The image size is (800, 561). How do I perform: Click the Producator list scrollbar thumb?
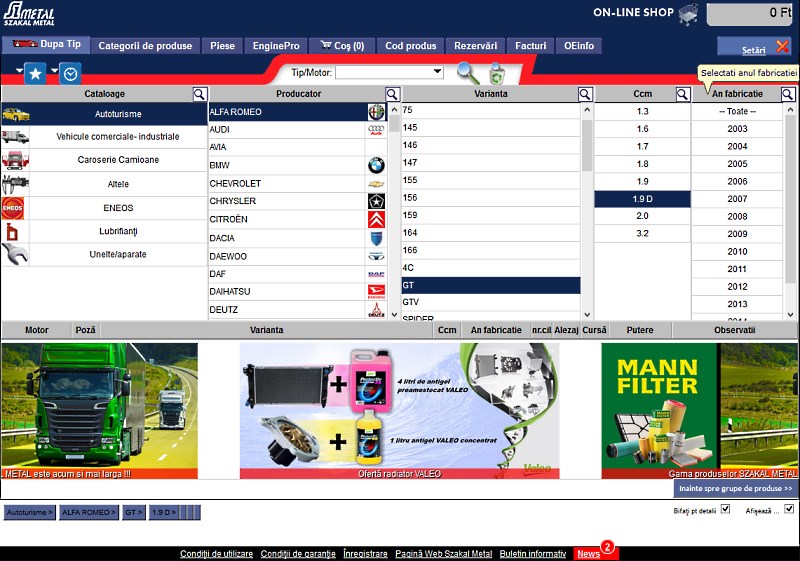coord(394,124)
